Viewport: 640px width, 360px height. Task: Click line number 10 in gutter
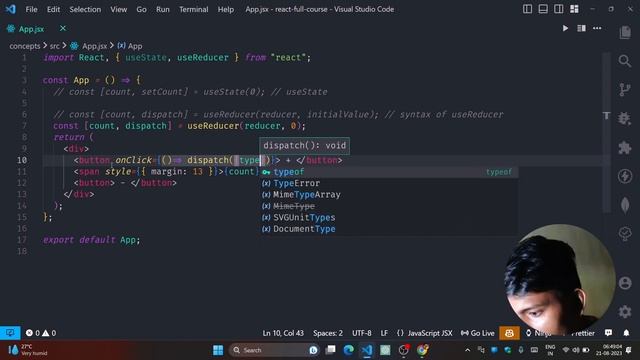pos(22,160)
